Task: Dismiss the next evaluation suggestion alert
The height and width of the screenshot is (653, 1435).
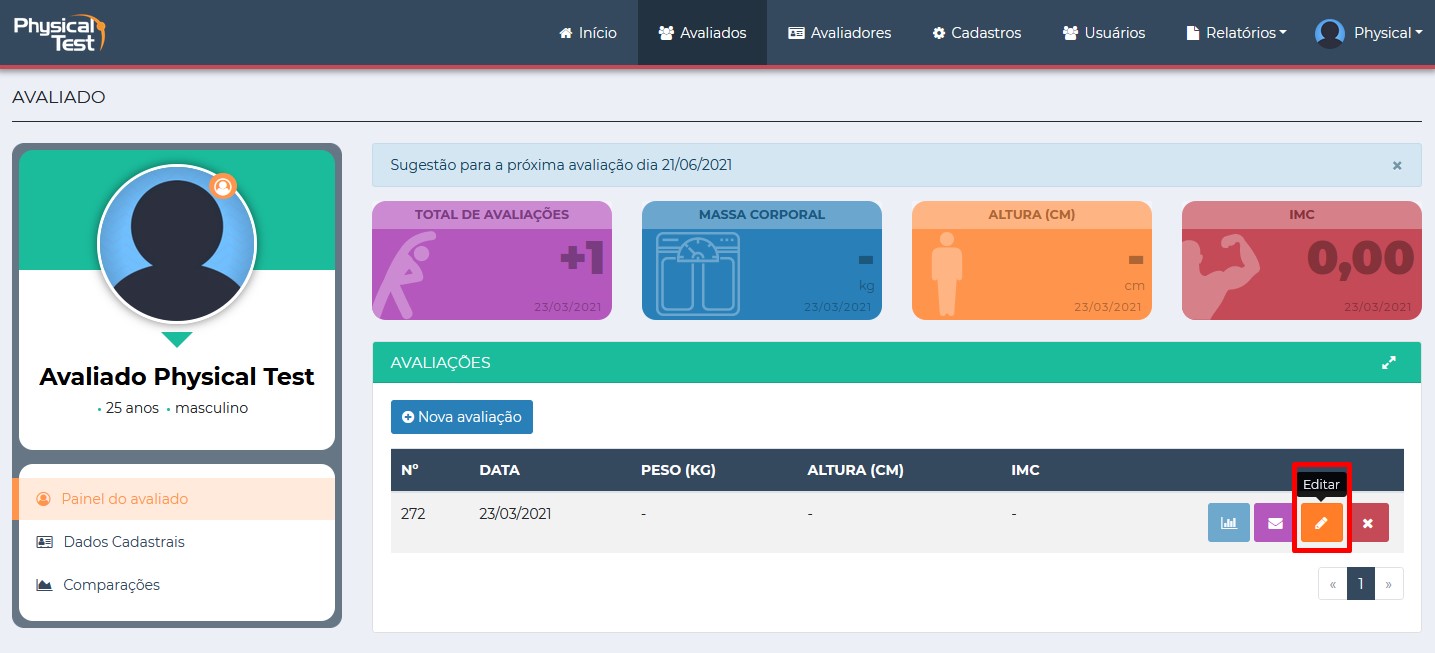Action: coord(1397,165)
